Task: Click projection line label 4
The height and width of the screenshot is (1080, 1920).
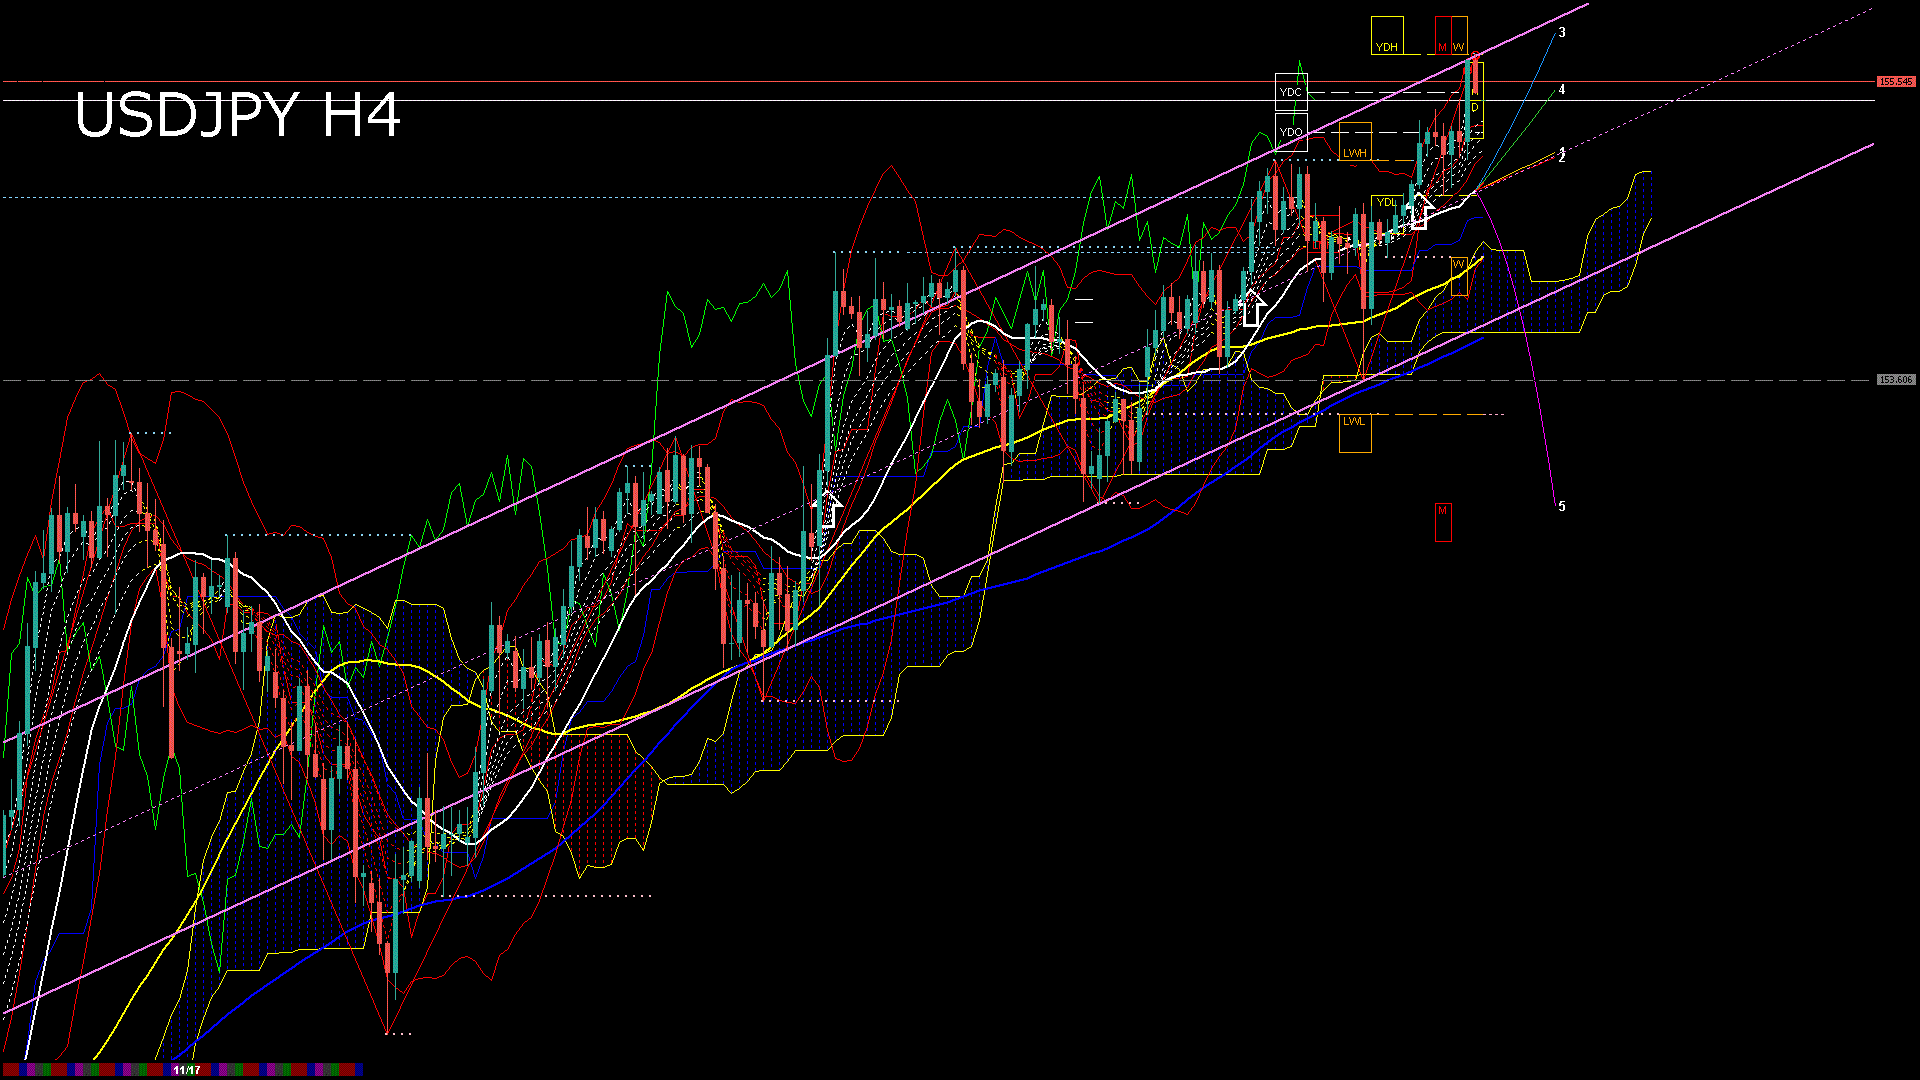Action: (x=1562, y=90)
